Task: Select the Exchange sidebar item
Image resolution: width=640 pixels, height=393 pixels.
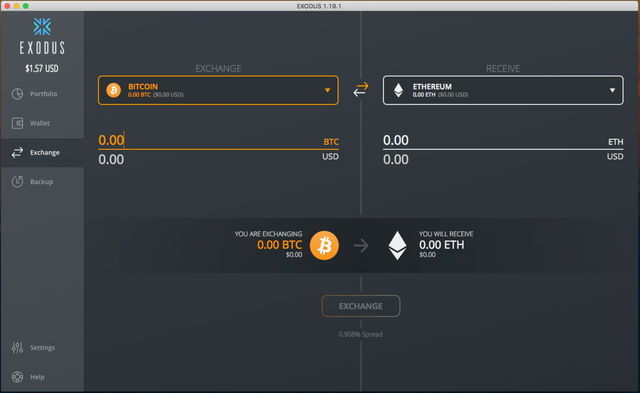Action: pyautogui.click(x=42, y=152)
